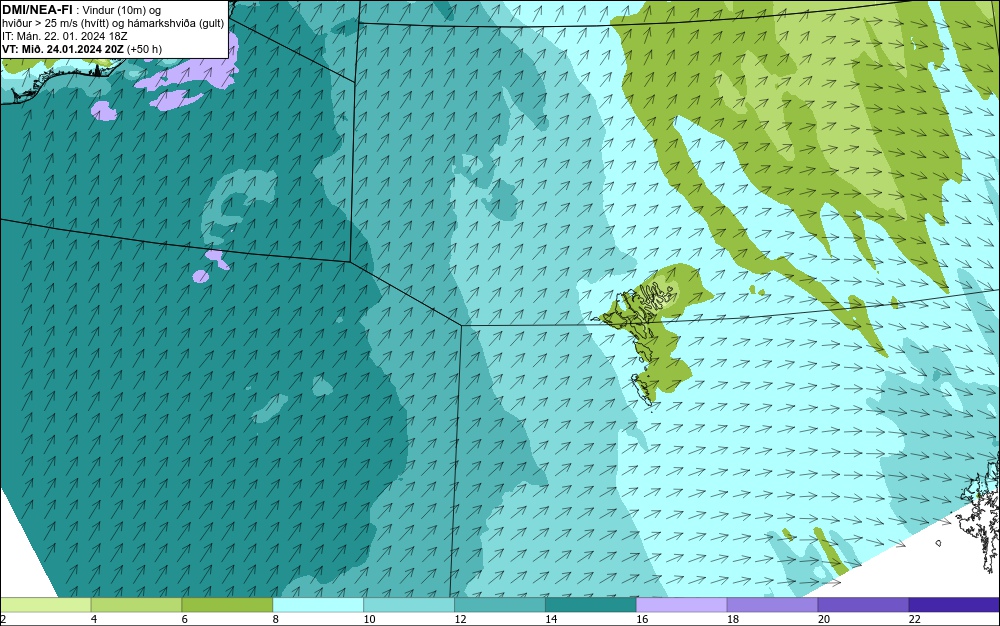The image size is (1000, 626).
Task: Click the 'hviður > 25 m/s' legend description line
Action: [x=113, y=24]
